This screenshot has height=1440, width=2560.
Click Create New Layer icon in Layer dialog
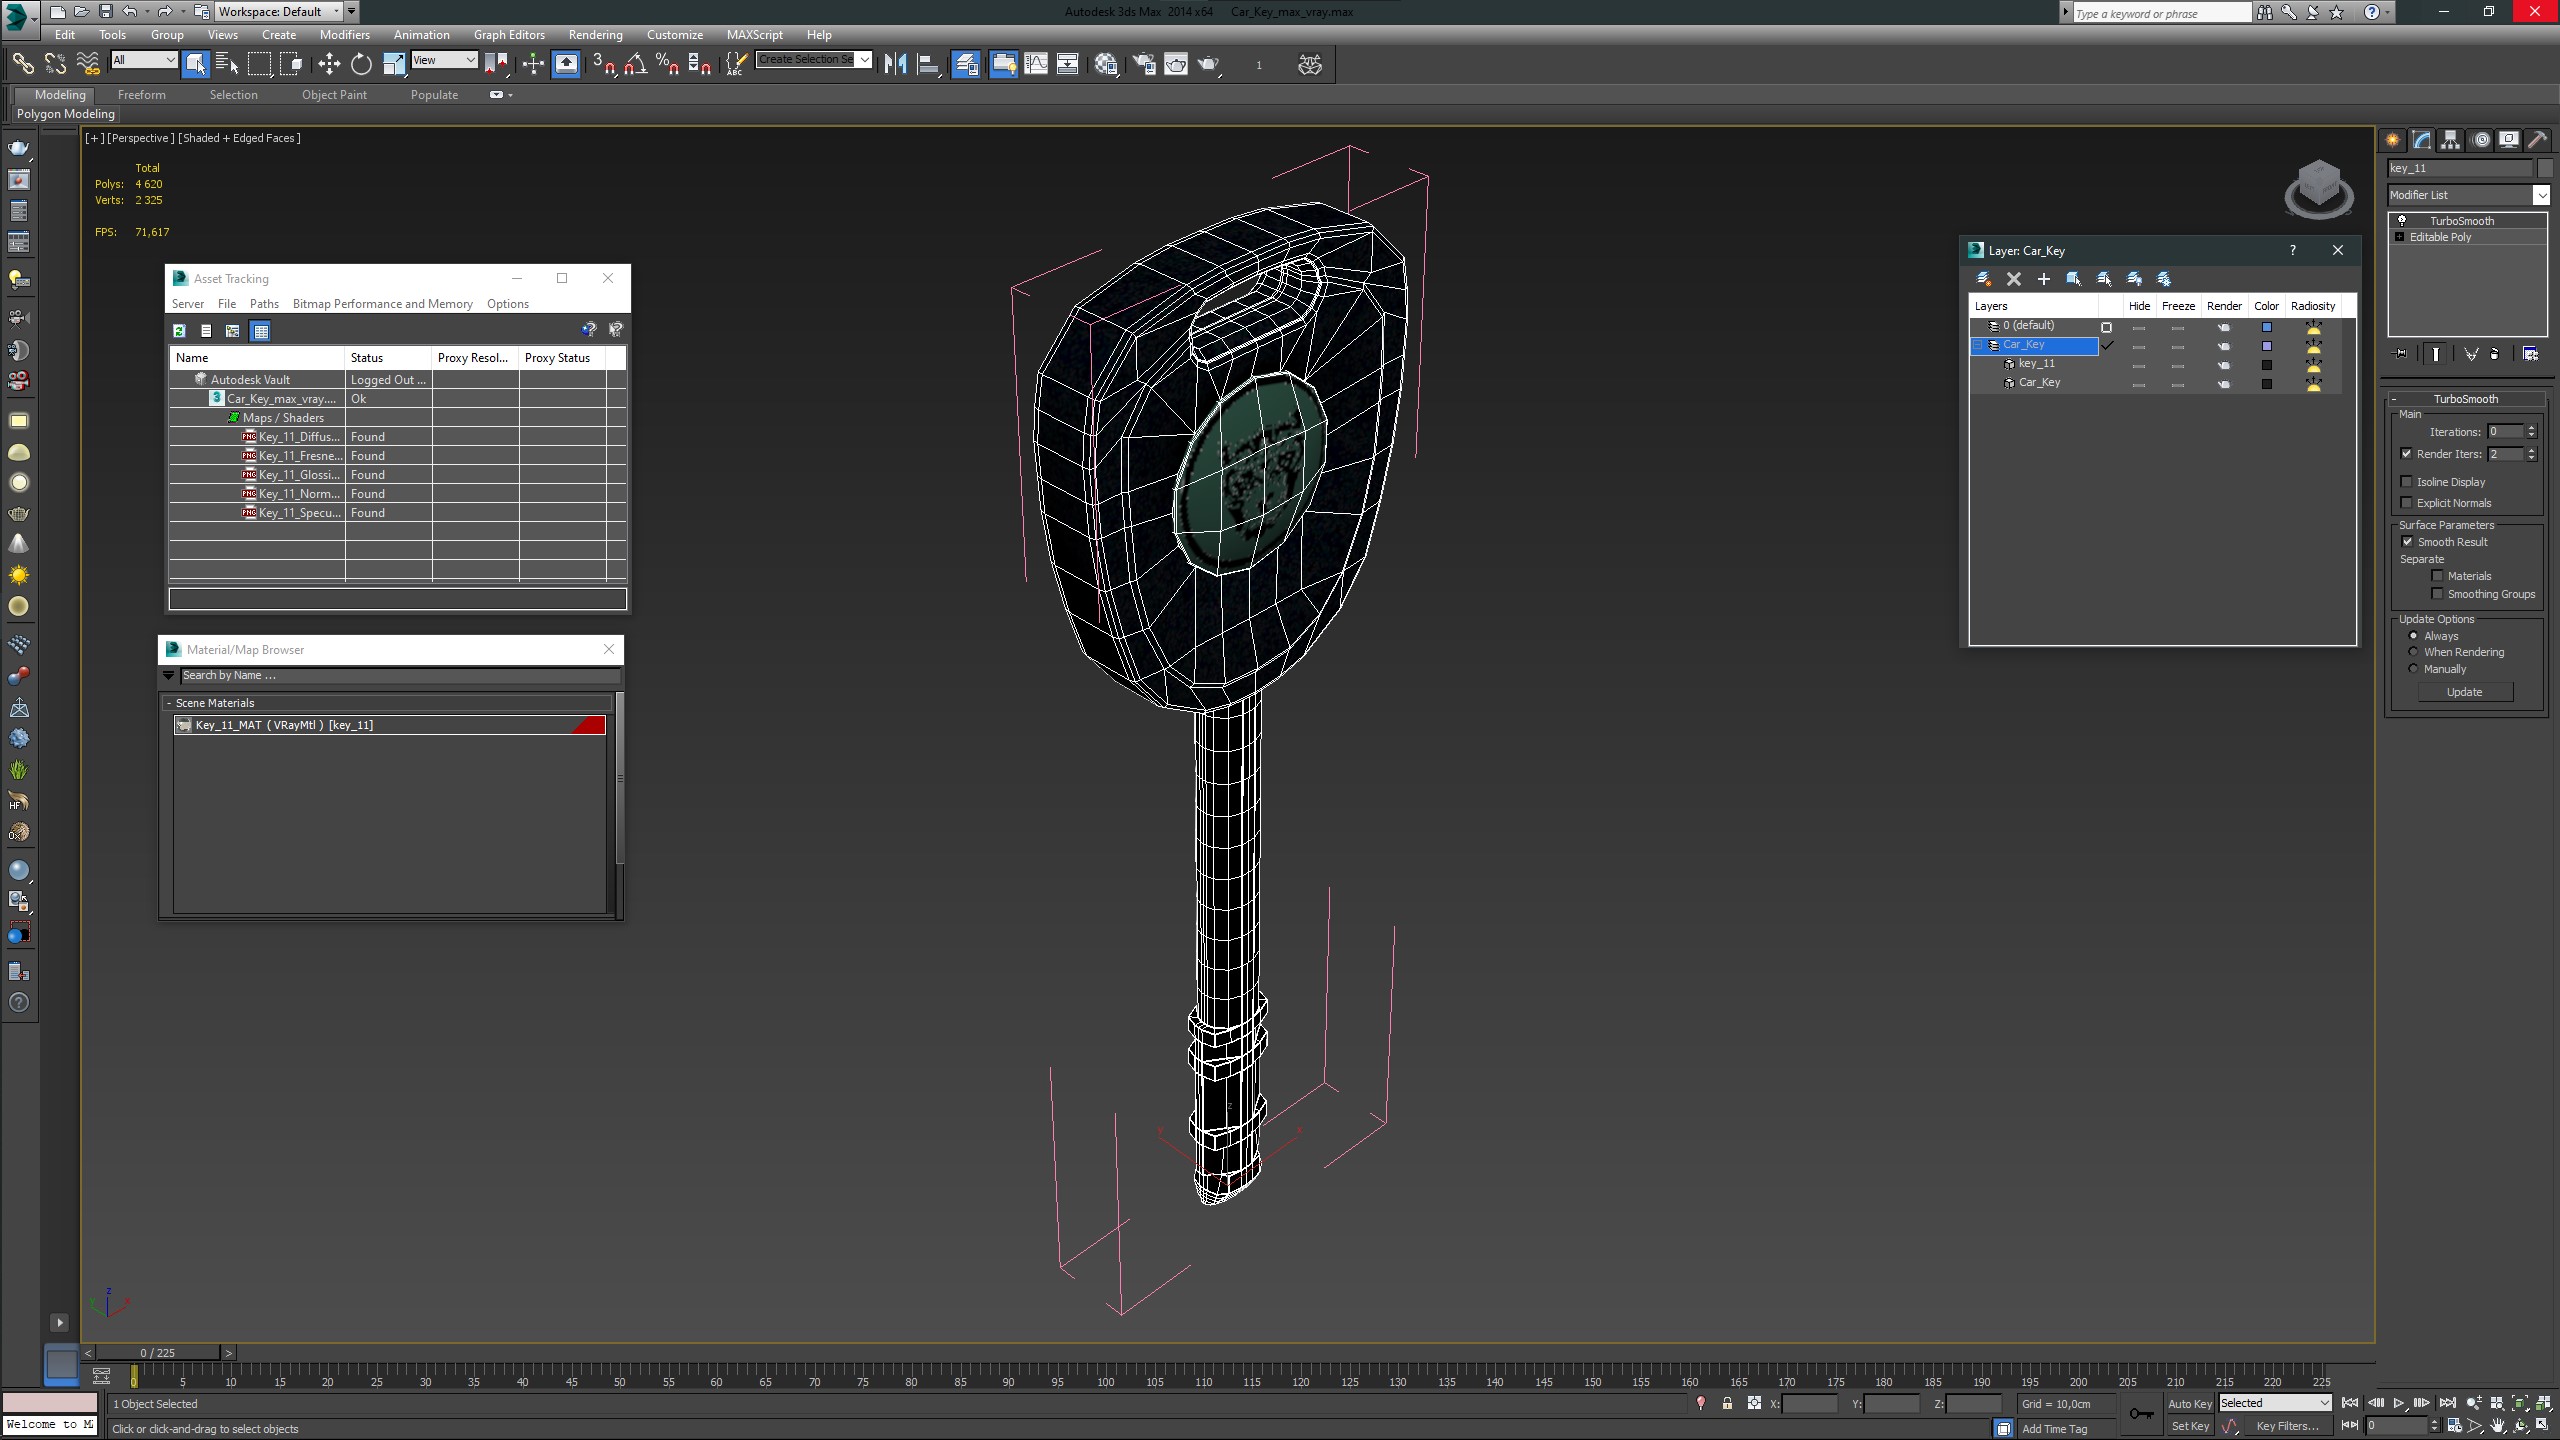click(1983, 279)
